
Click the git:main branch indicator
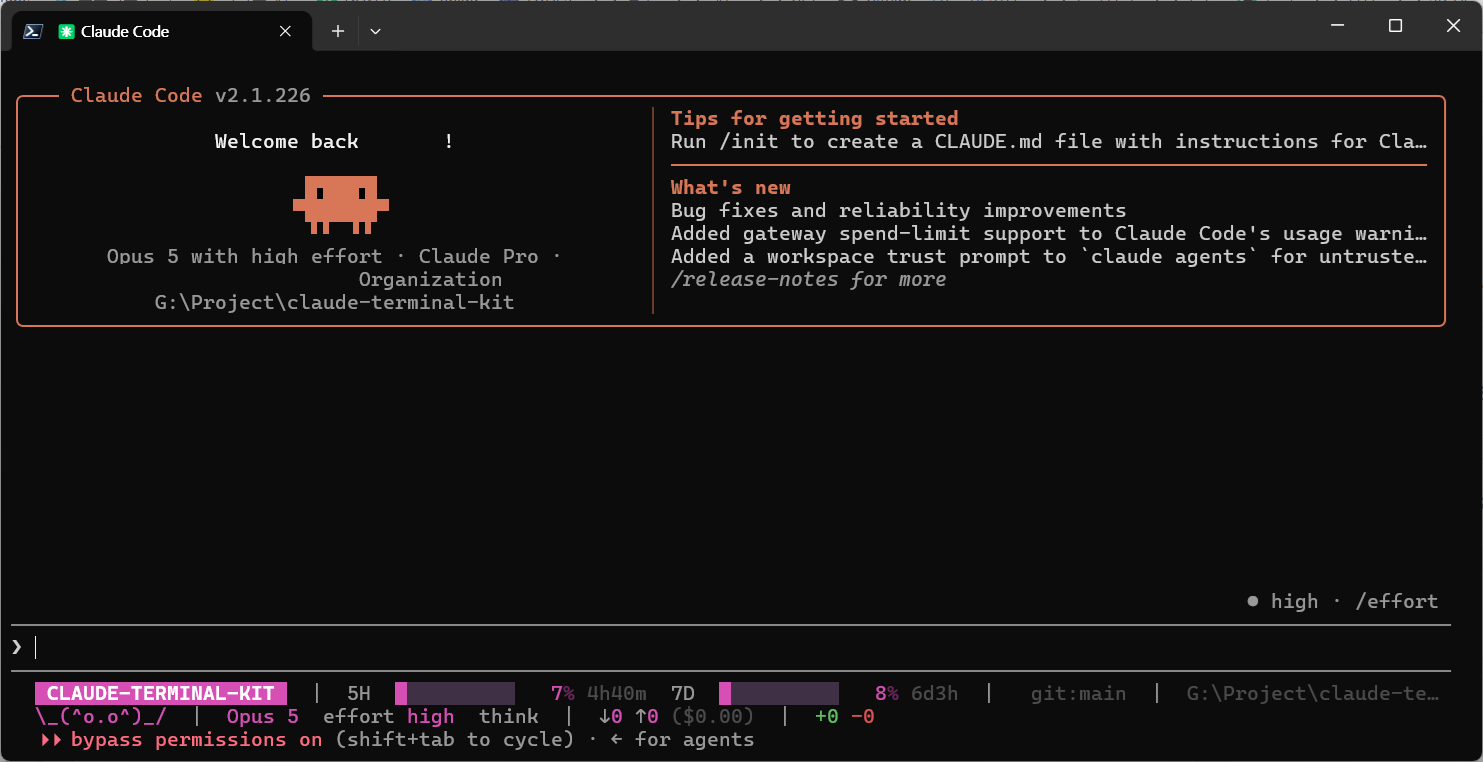click(x=1078, y=693)
